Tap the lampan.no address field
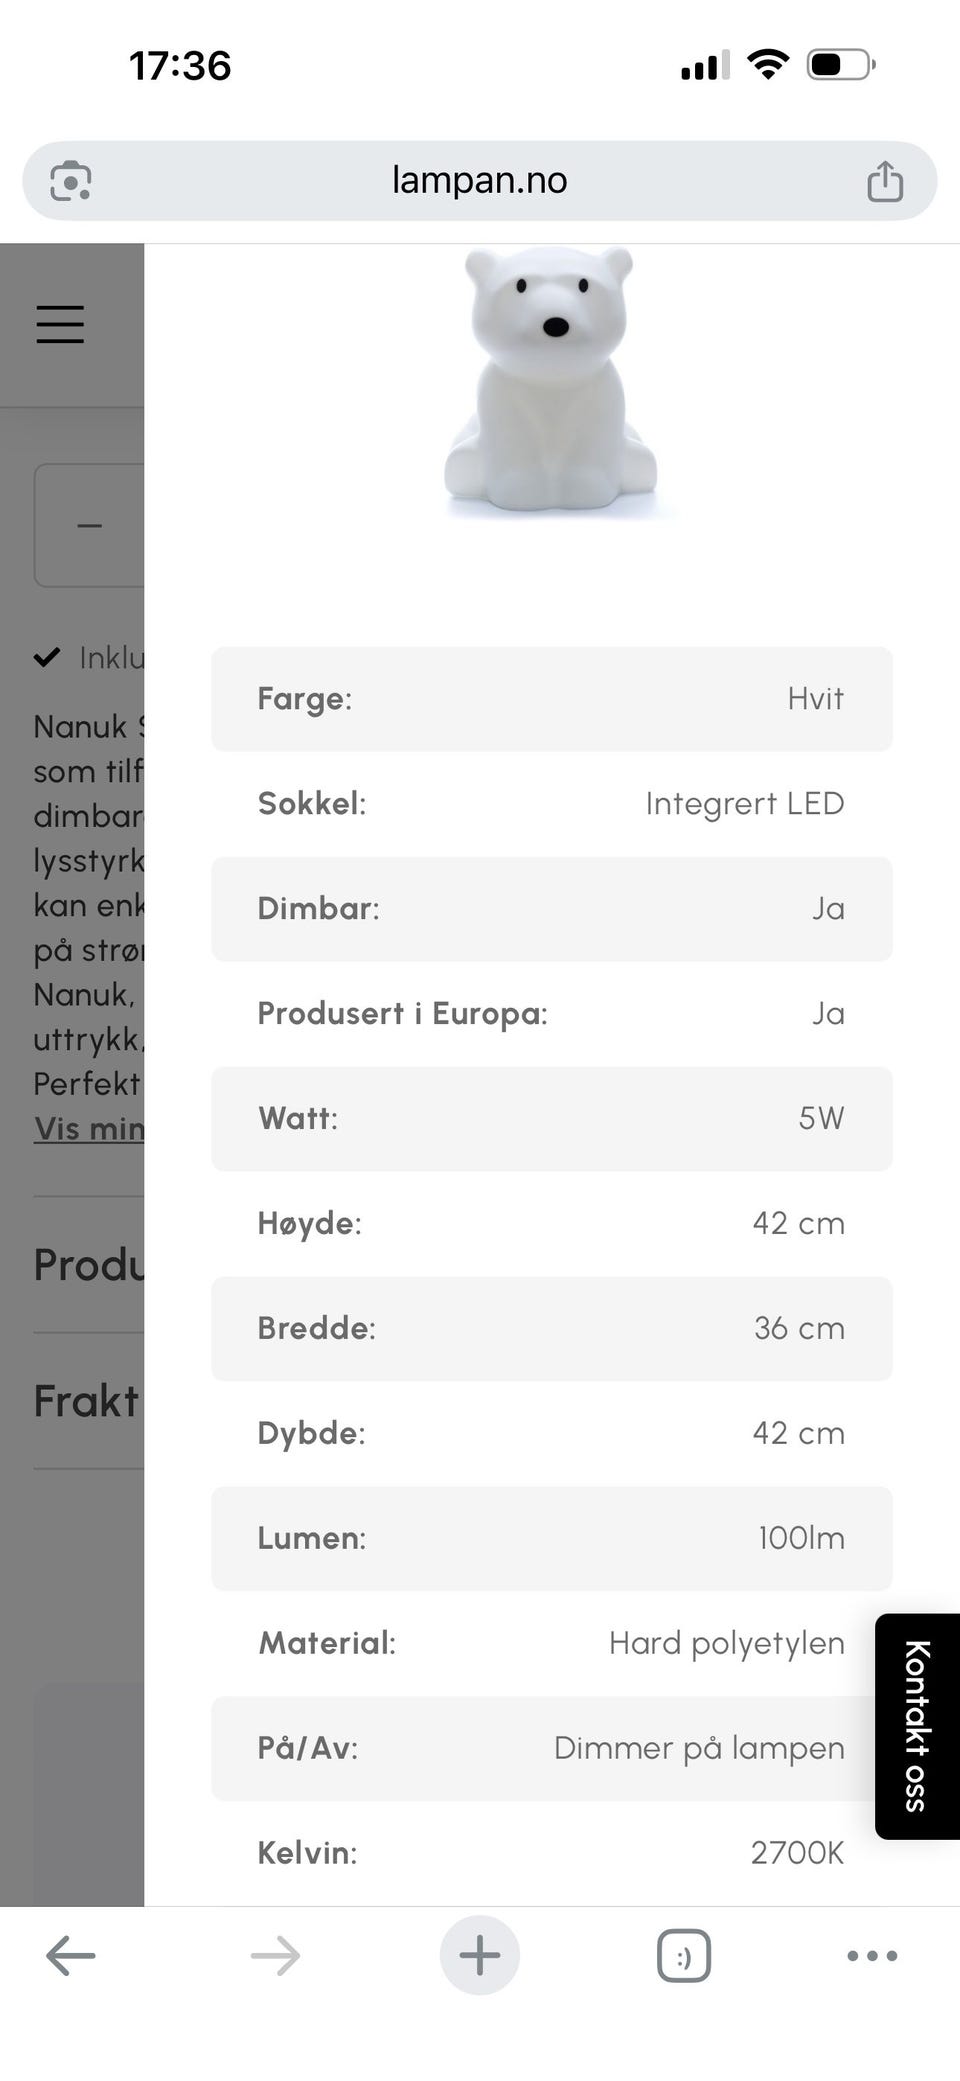 point(479,181)
